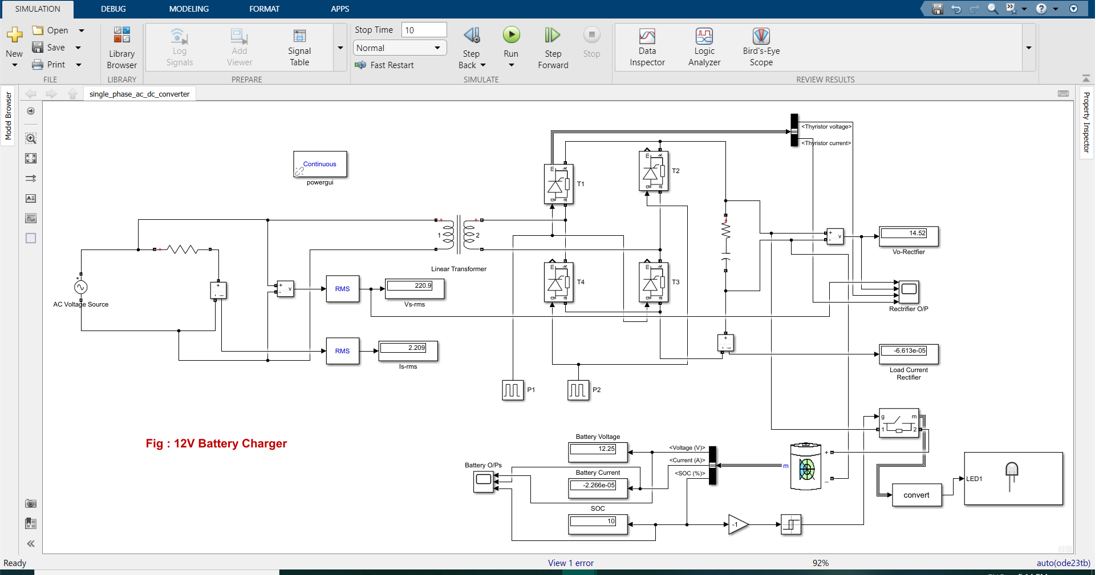Expand the Prepare gallery arrow
This screenshot has height=575, width=1096.
(x=340, y=48)
